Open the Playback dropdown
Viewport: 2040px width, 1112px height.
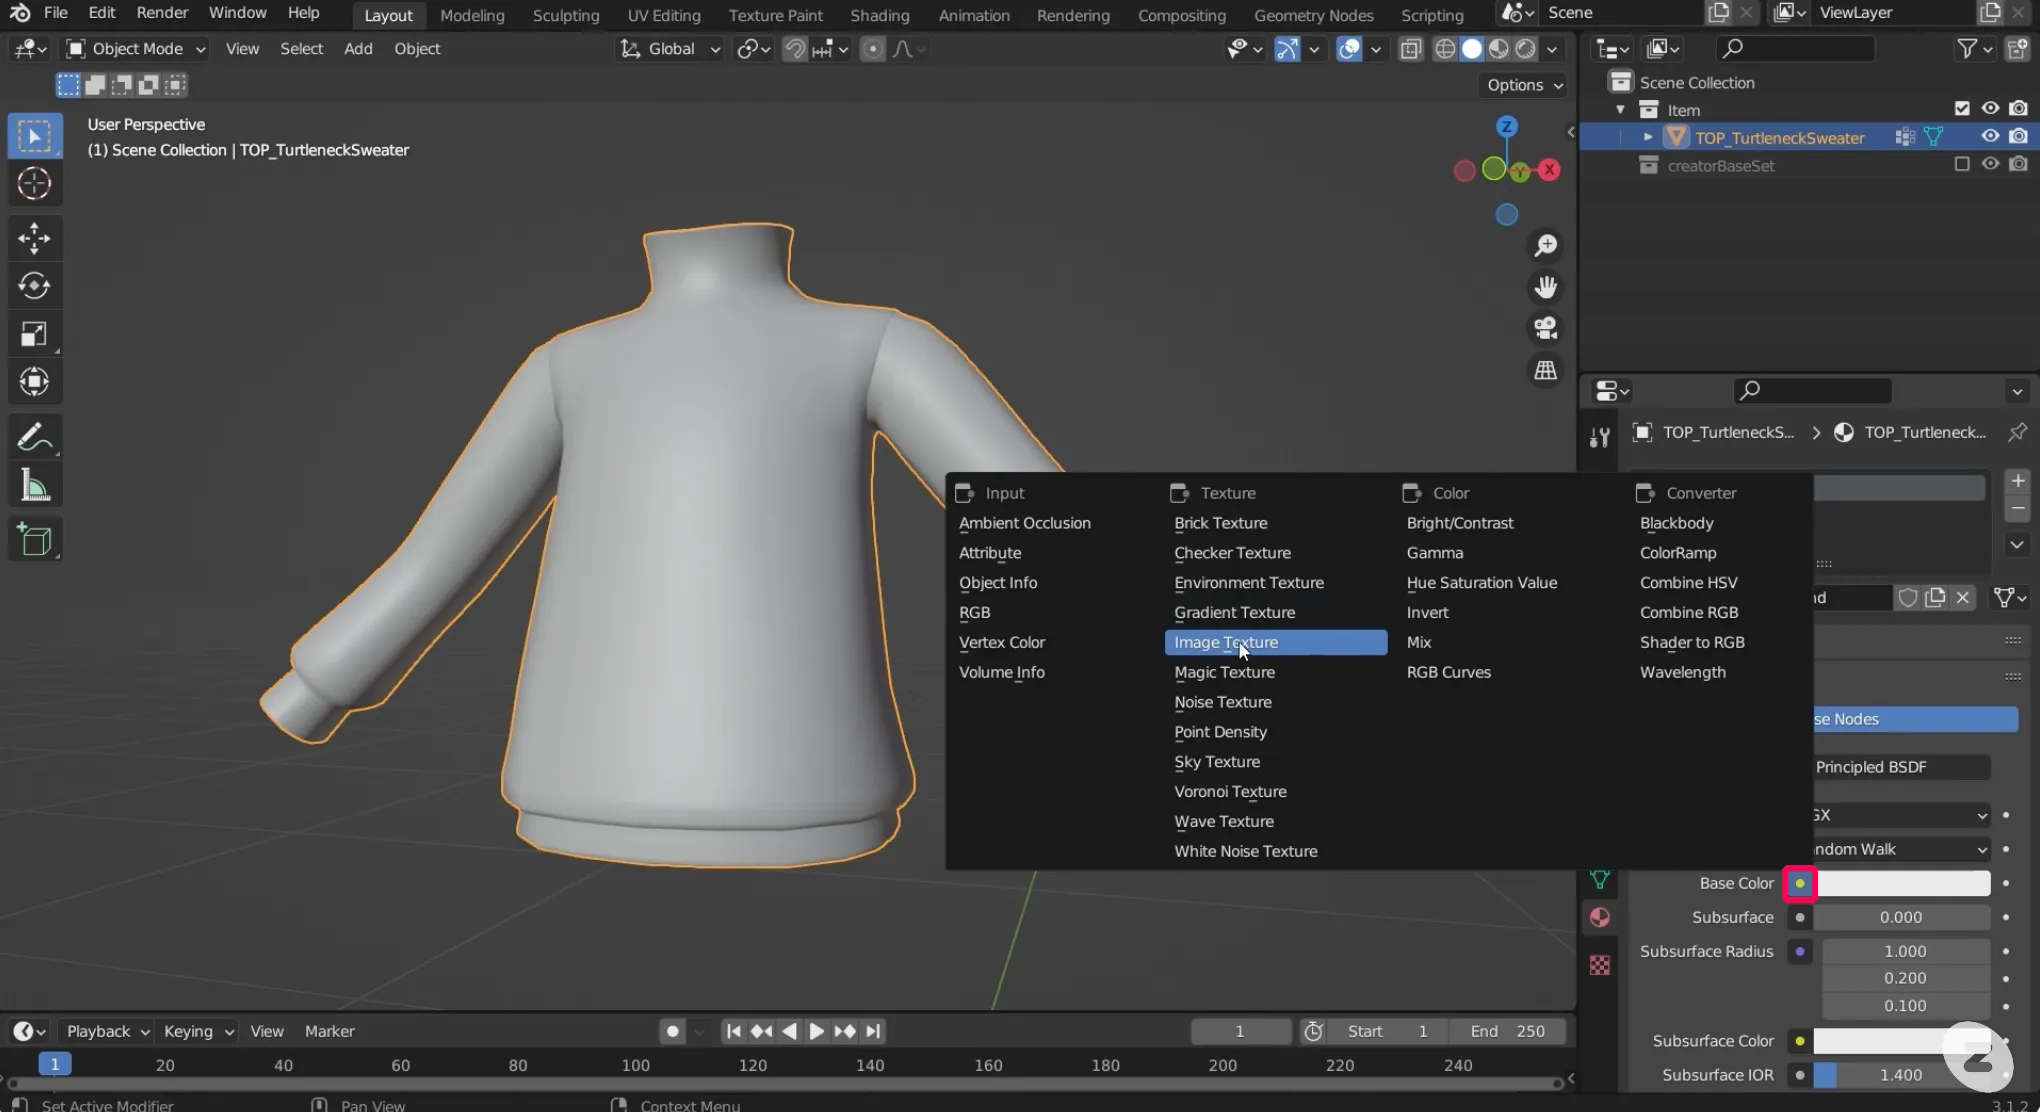(x=107, y=1031)
